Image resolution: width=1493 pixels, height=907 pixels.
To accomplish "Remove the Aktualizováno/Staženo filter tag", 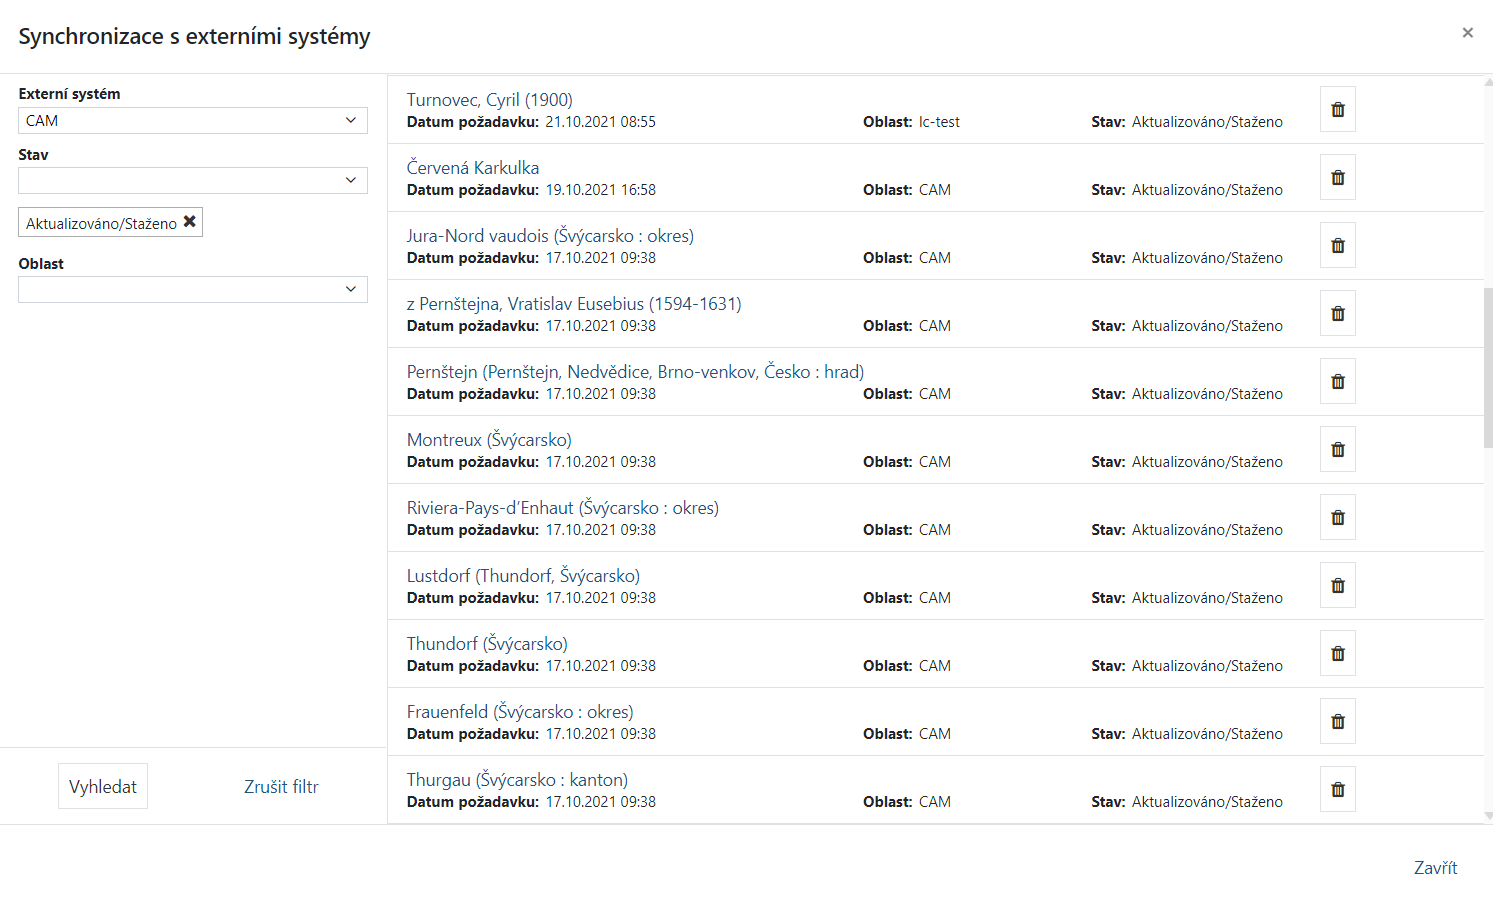I will (x=190, y=222).
